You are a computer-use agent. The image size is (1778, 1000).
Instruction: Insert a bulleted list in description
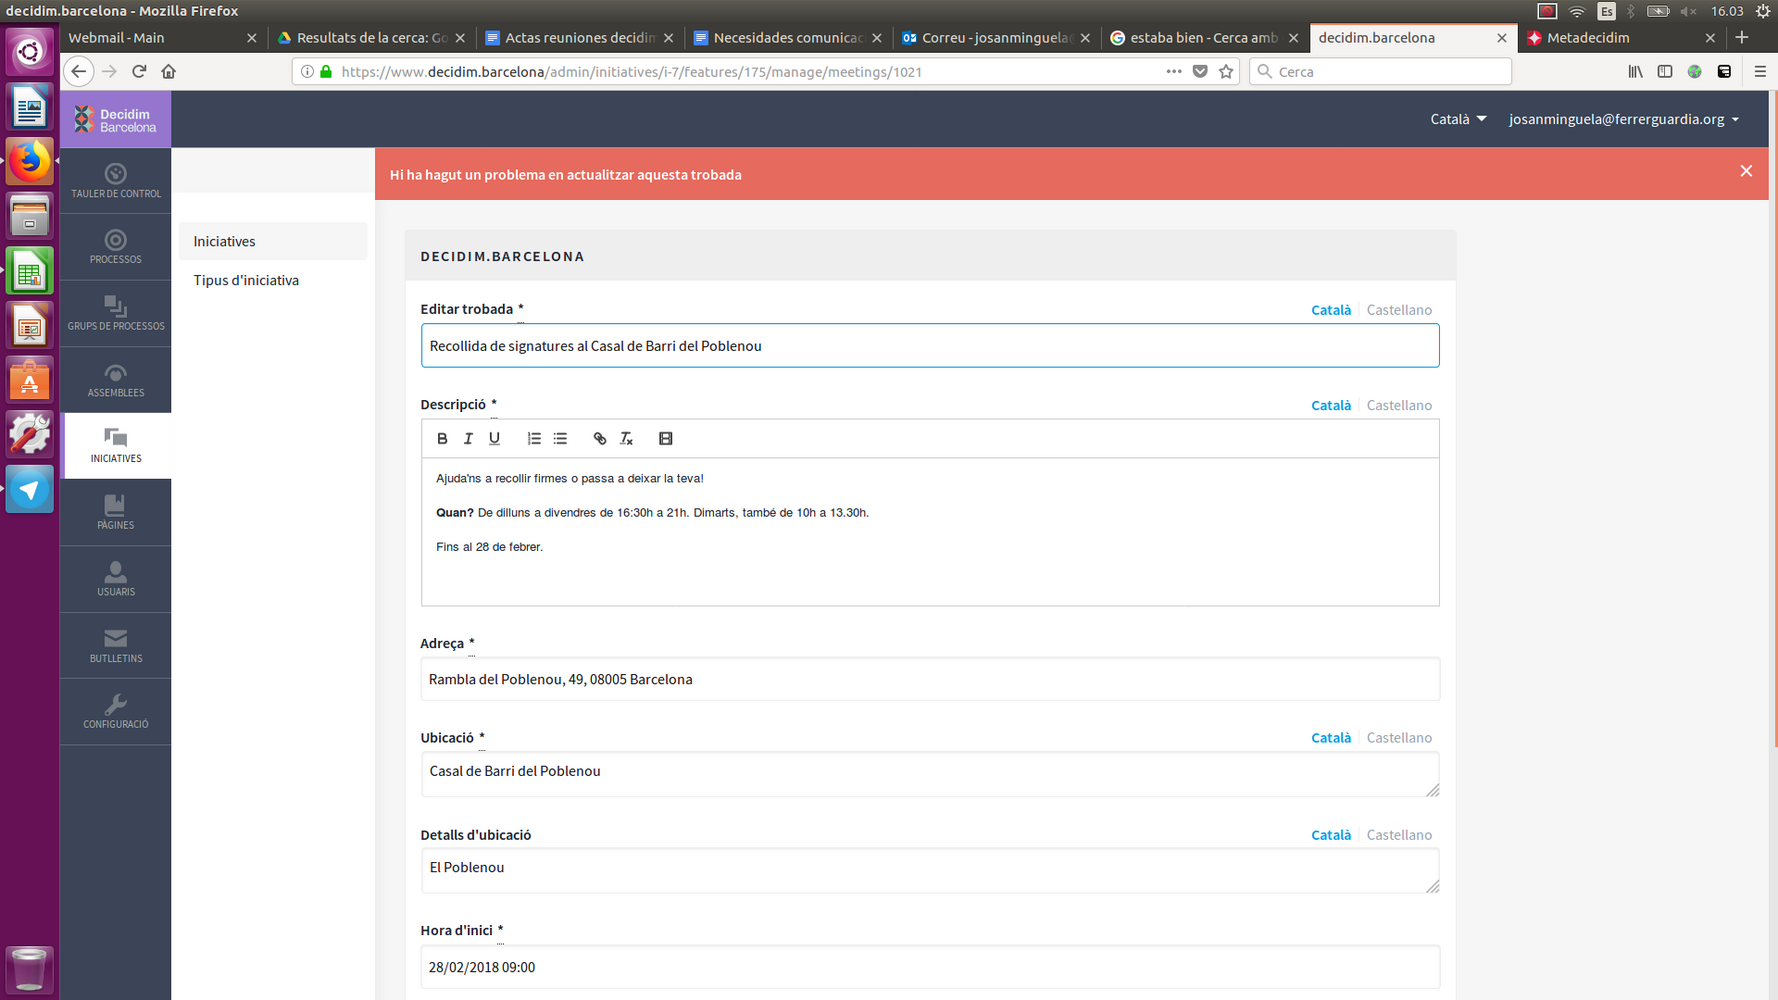coord(560,438)
